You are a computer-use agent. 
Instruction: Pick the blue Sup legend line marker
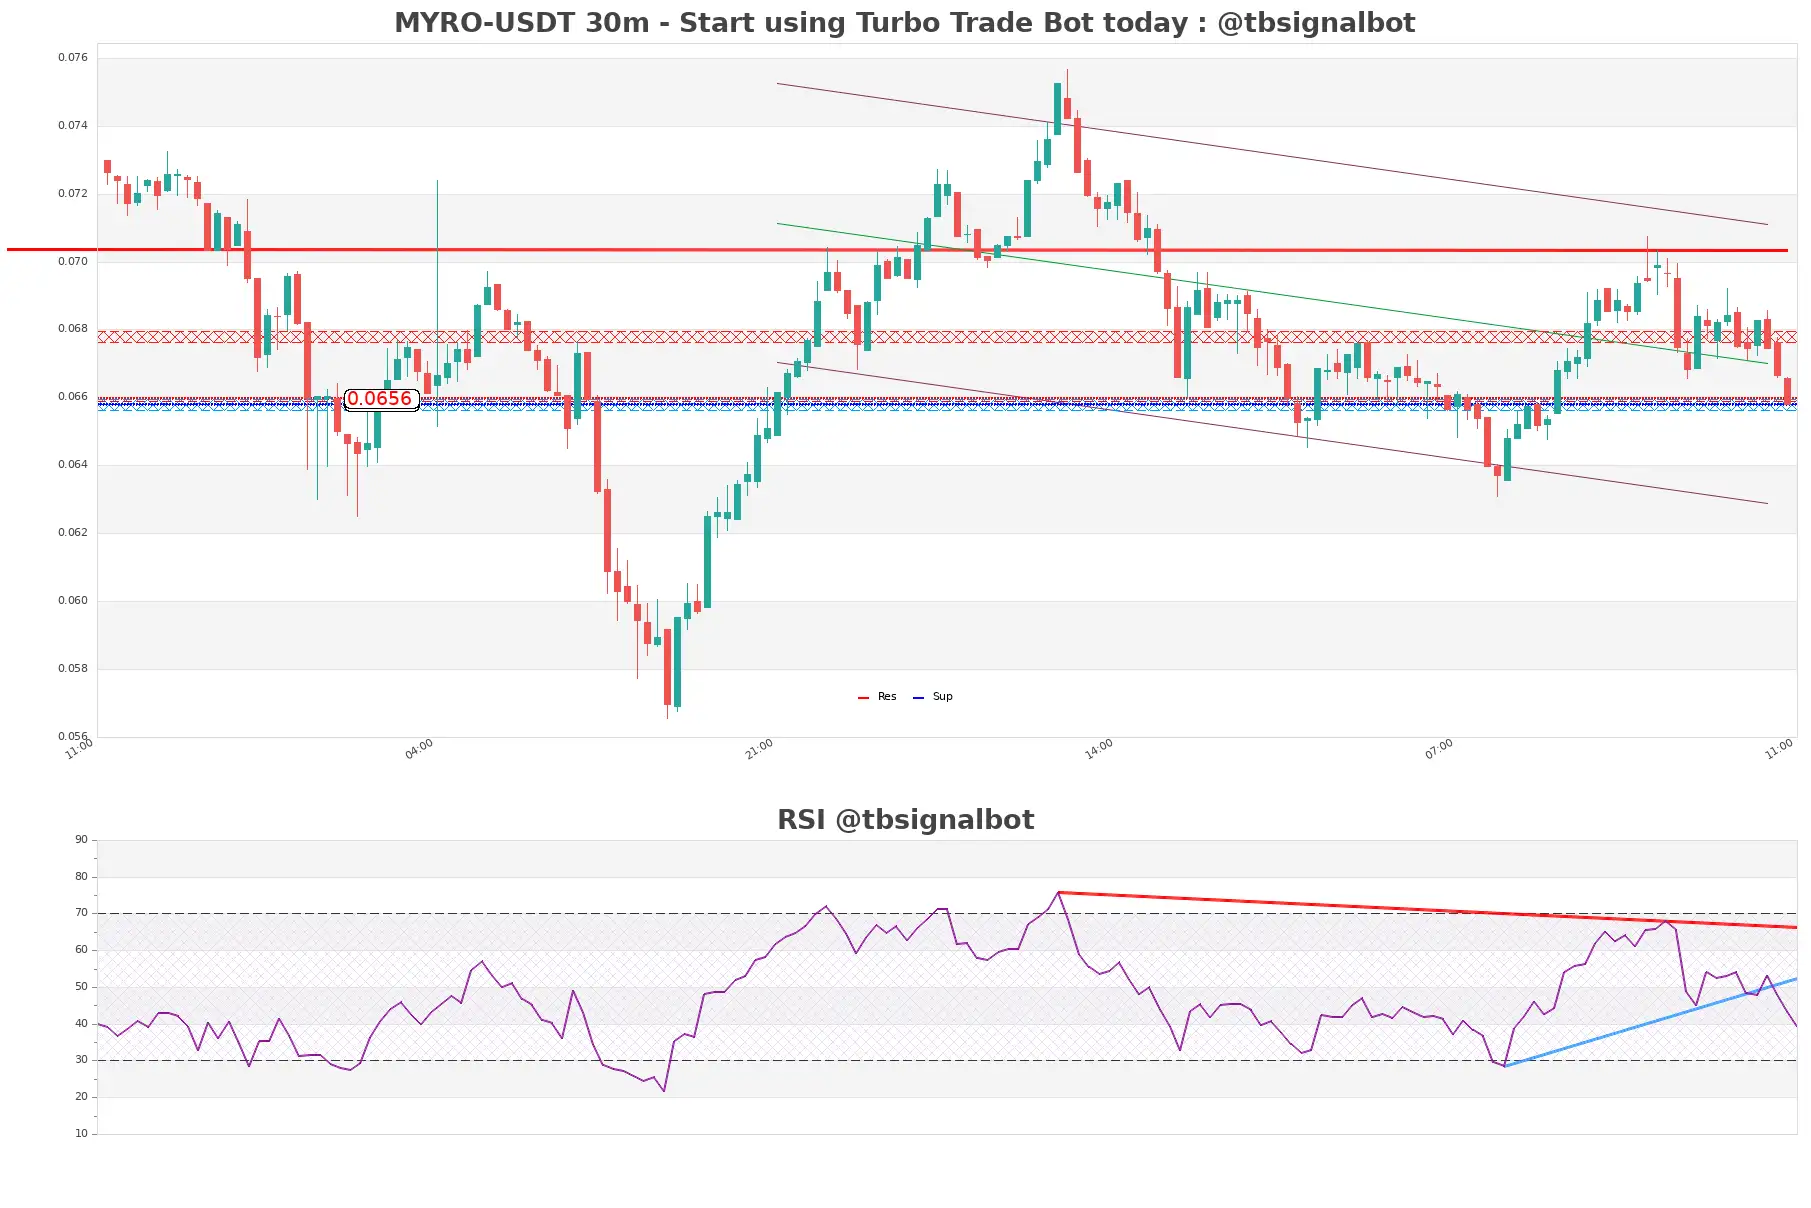pyautogui.click(x=918, y=698)
